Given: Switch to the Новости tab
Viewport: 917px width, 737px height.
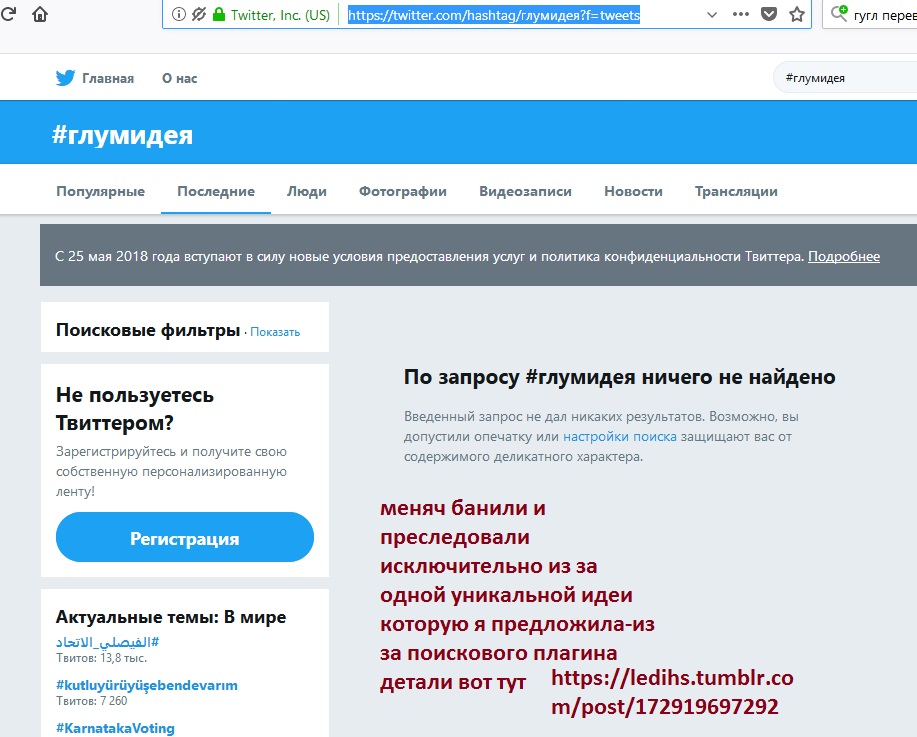Looking at the screenshot, I should click(633, 191).
